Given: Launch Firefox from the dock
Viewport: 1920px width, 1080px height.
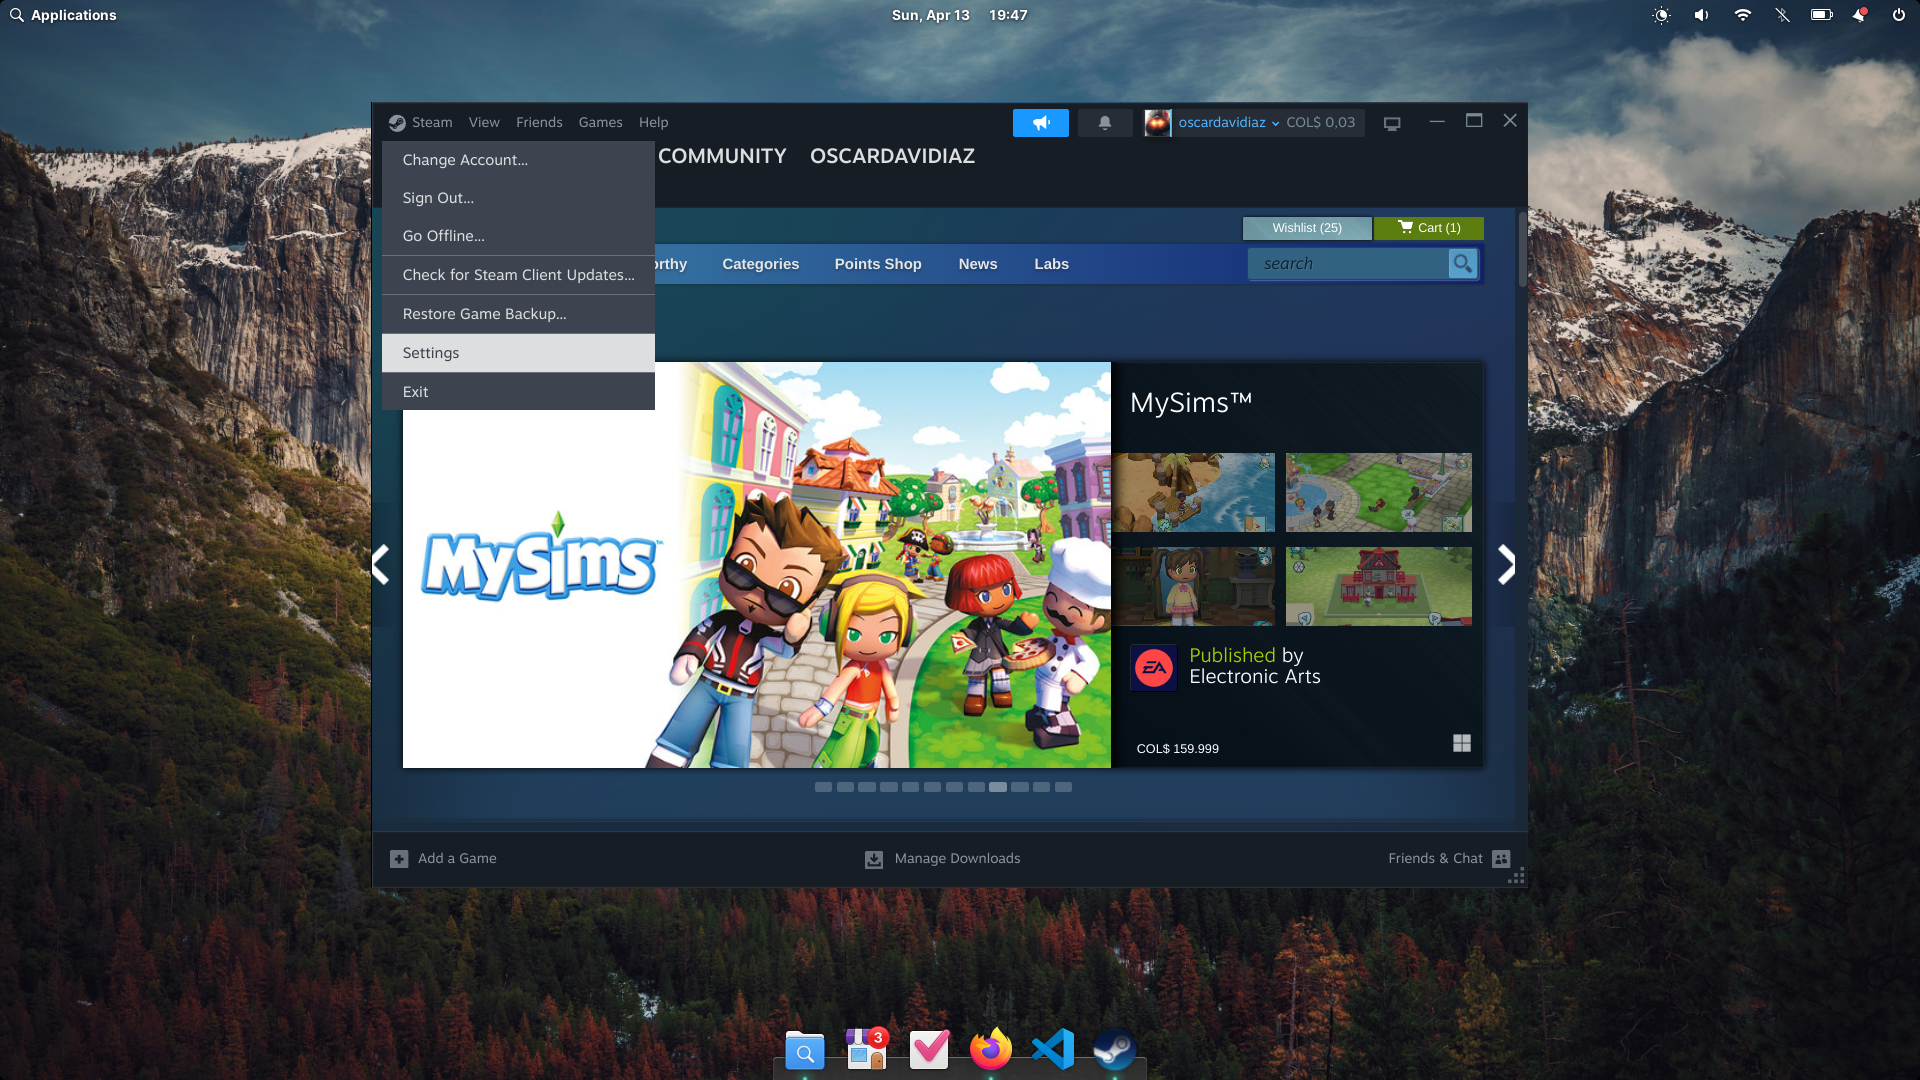Looking at the screenshot, I should point(991,1050).
